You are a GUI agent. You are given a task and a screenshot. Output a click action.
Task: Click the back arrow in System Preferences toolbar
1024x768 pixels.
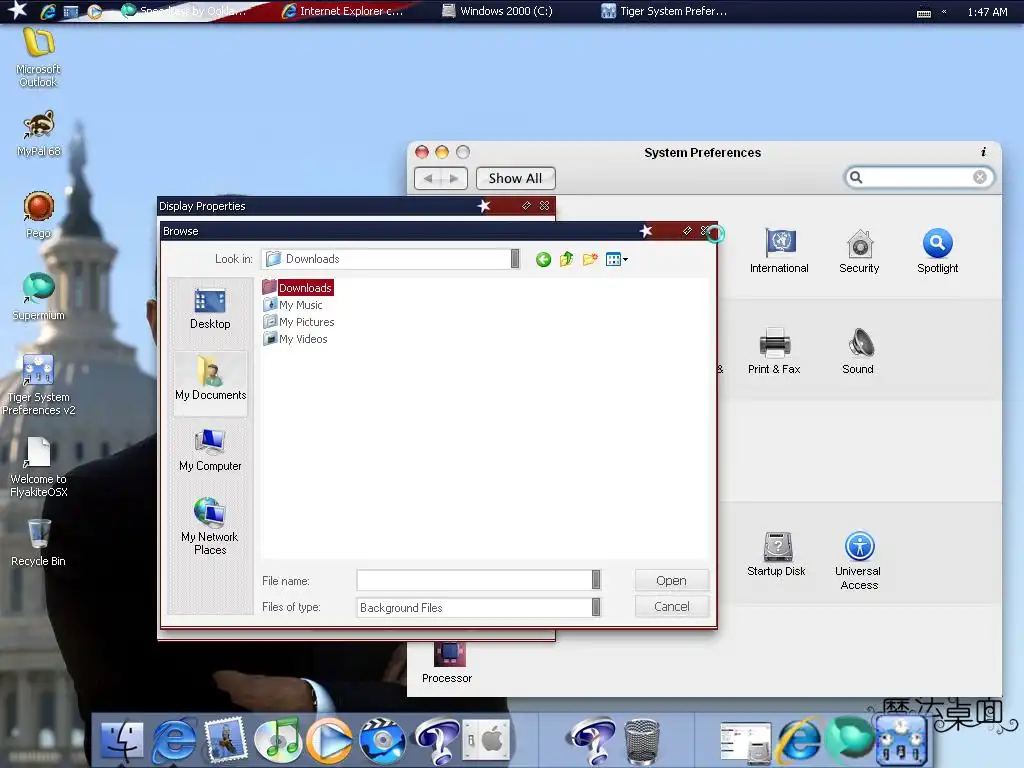428,178
